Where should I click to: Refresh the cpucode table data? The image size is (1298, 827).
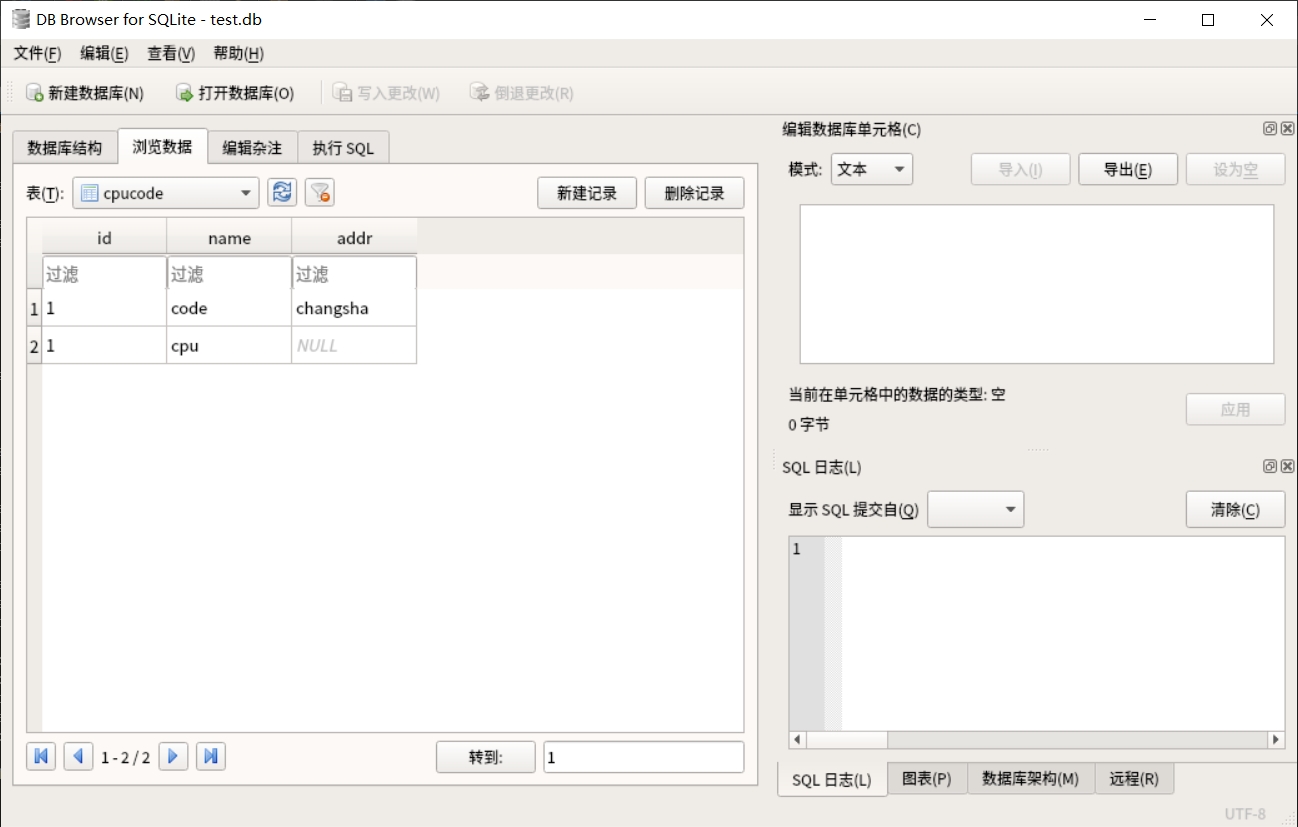coord(282,193)
